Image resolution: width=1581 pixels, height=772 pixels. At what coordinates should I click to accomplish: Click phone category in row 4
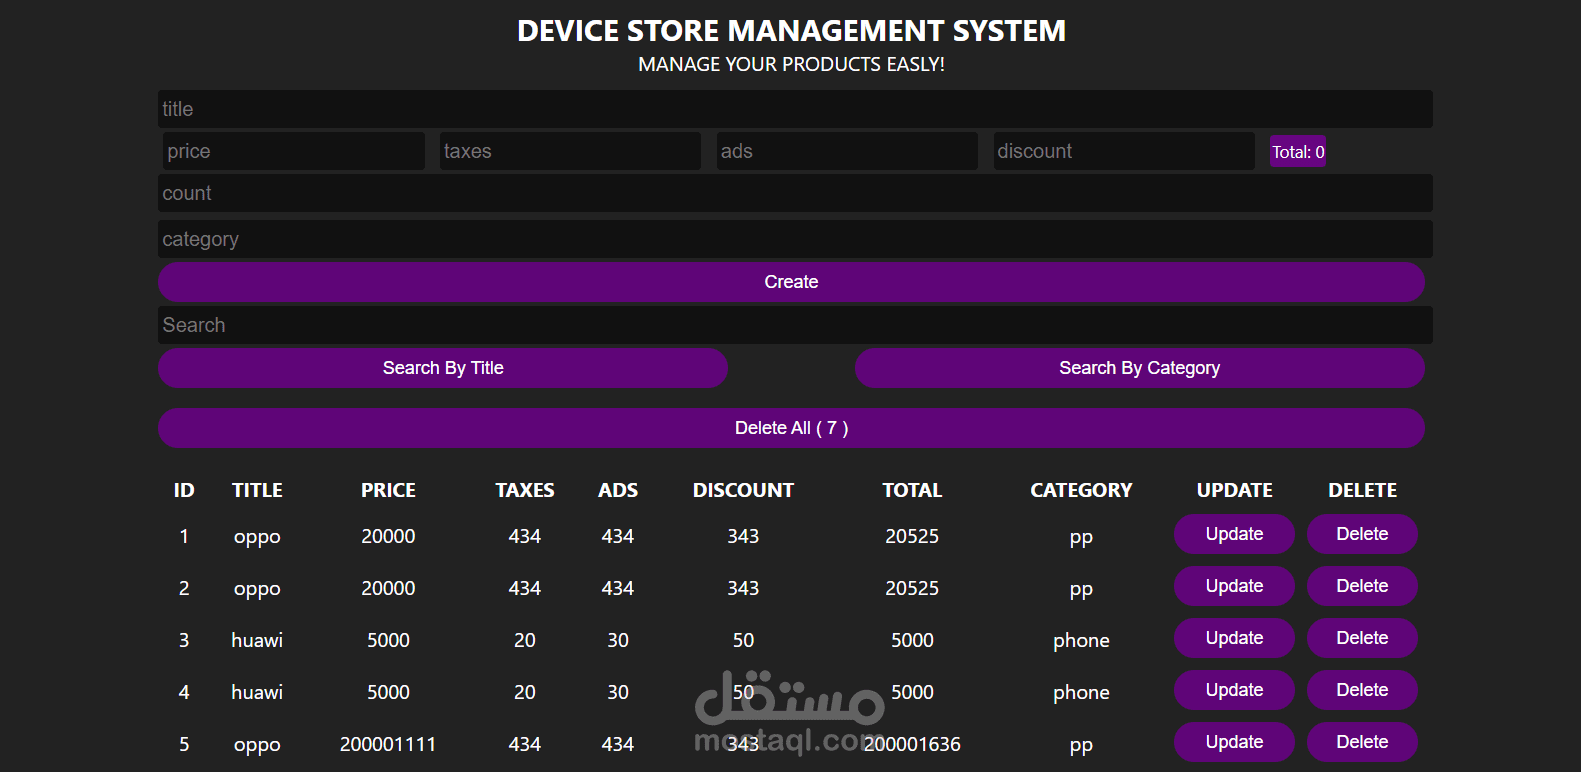coord(1081,693)
